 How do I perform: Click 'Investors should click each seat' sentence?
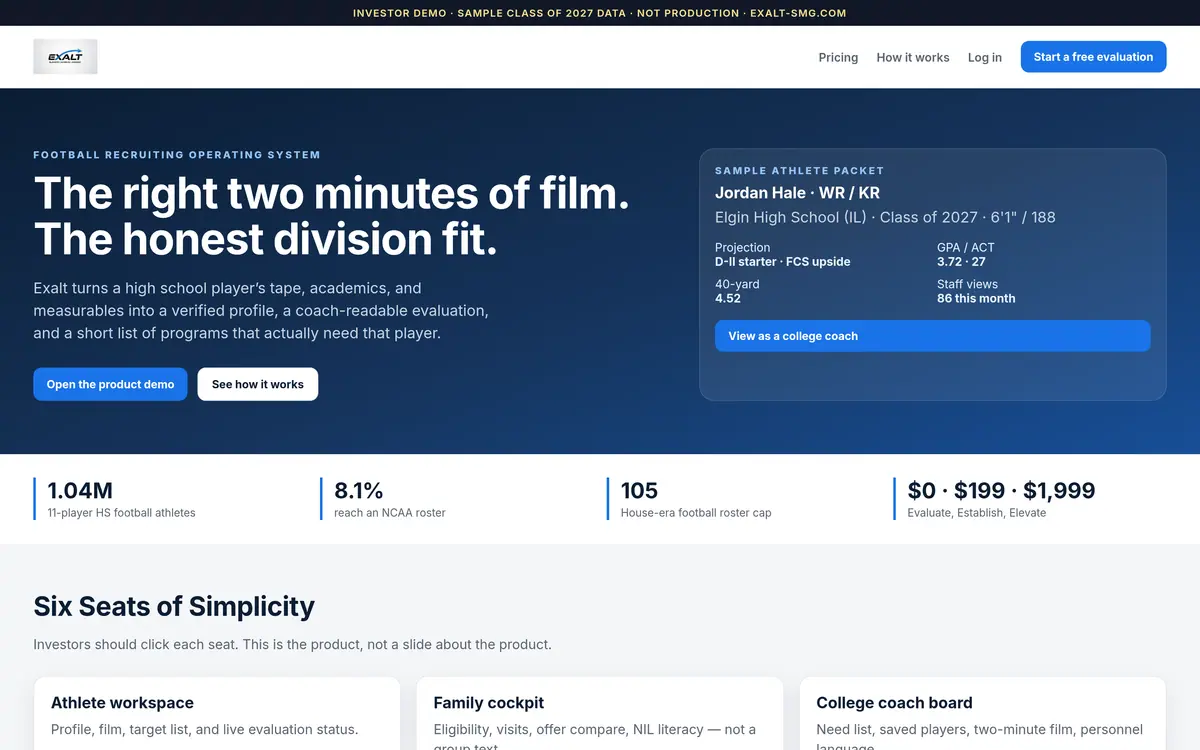pos(292,644)
